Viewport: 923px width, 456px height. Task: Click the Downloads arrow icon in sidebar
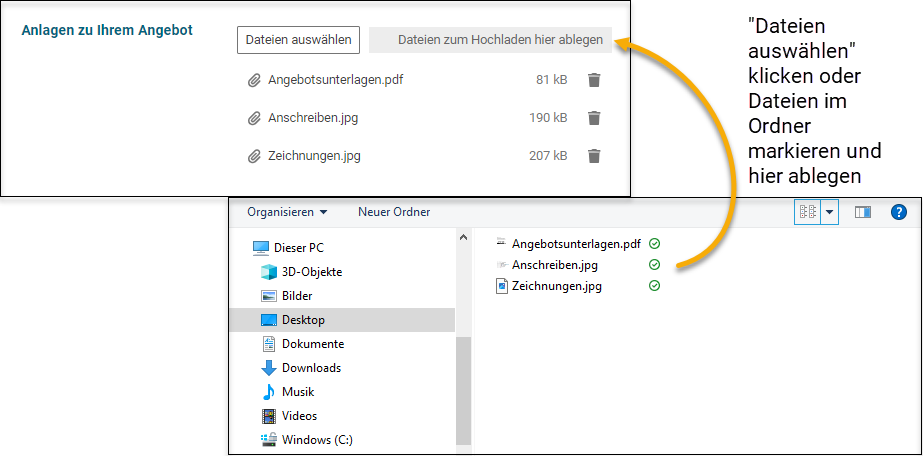268,368
